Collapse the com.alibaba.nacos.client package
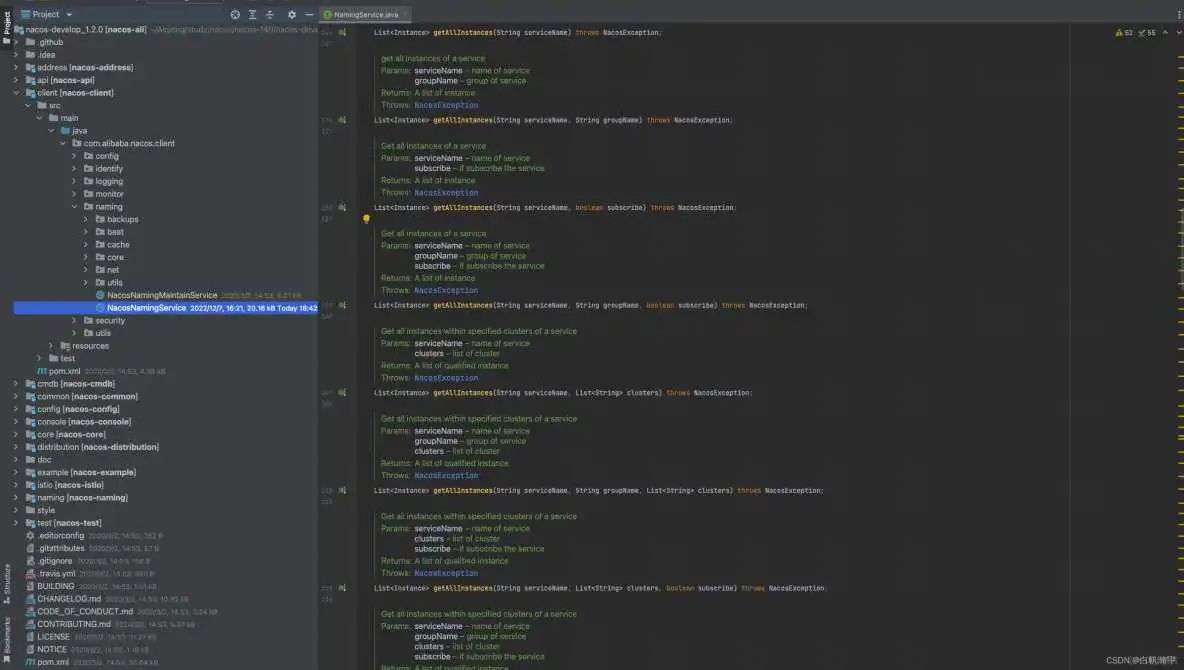The image size is (1184, 670). tap(63, 144)
